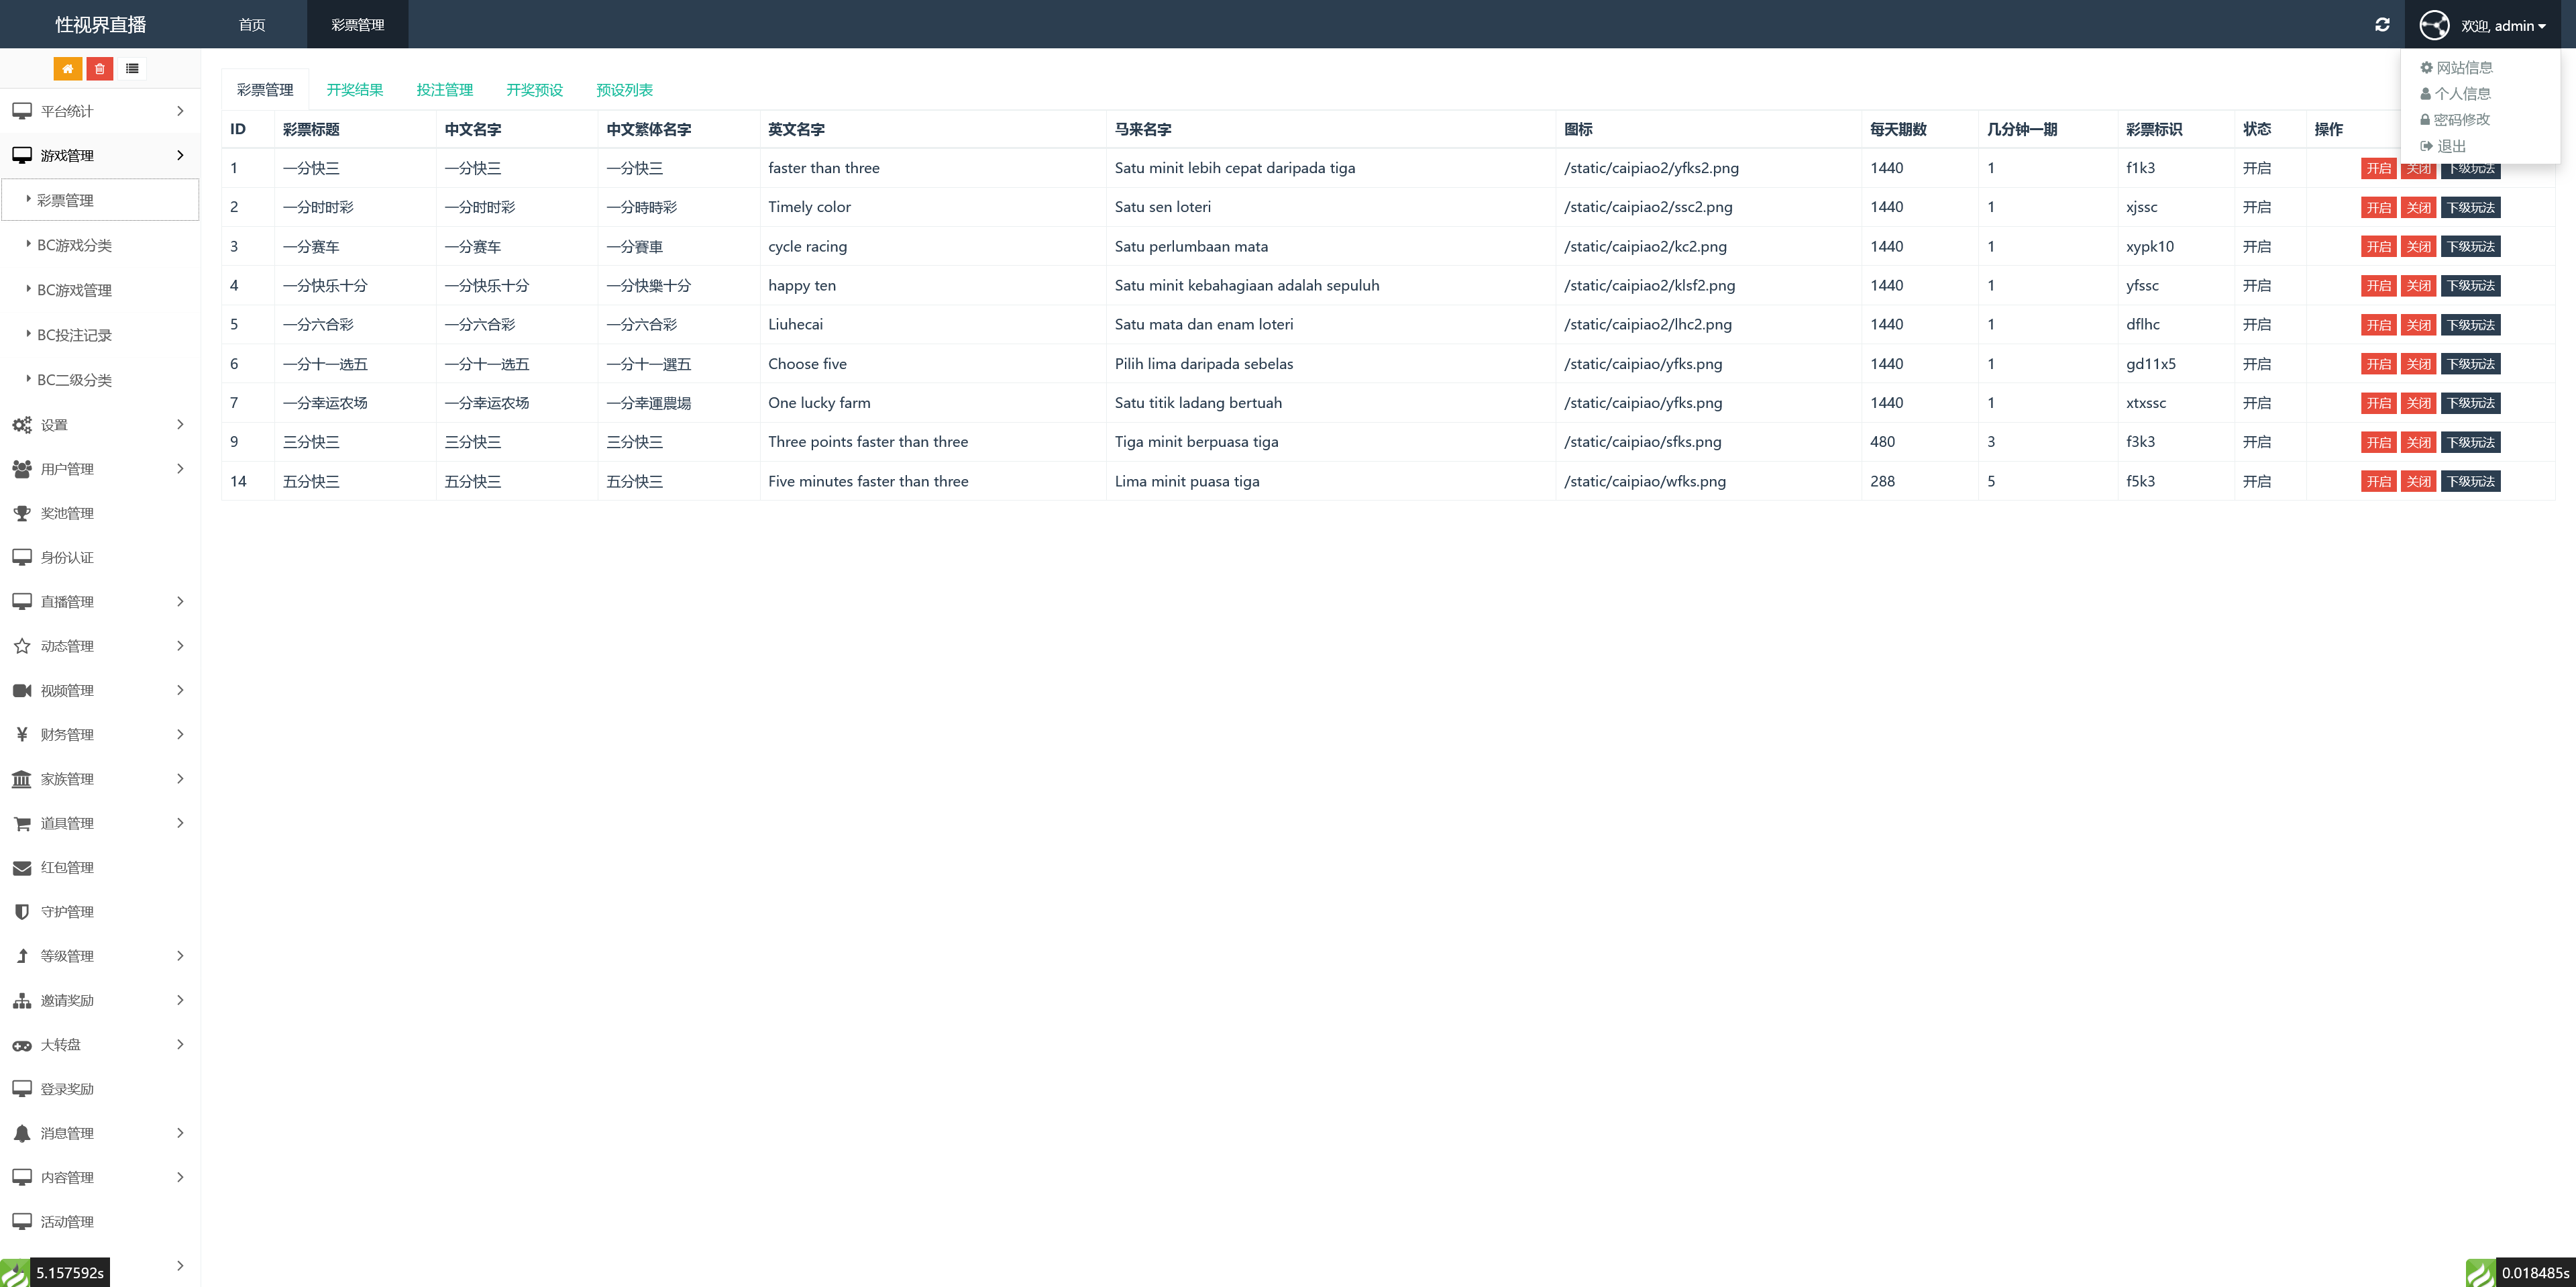Open 奖池管理 trophy menu item
The height and width of the screenshot is (1287, 2576).
pos(67,513)
